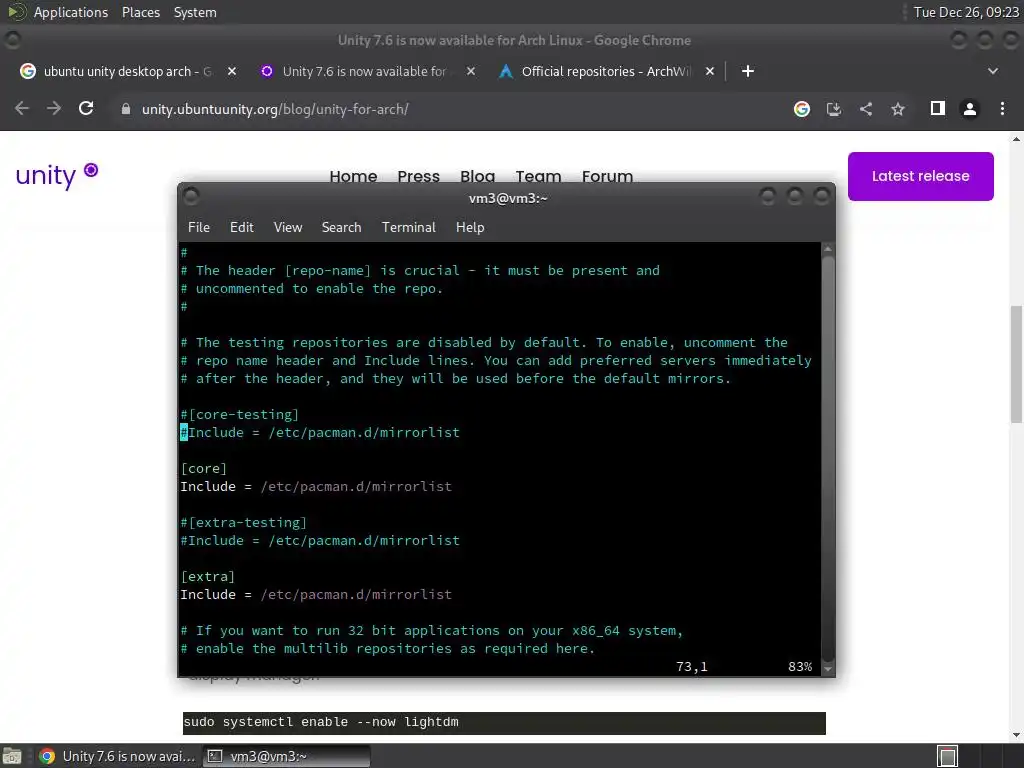Click terminal scrollbar down arrow
Image resolution: width=1024 pixels, height=768 pixels.
click(828, 669)
